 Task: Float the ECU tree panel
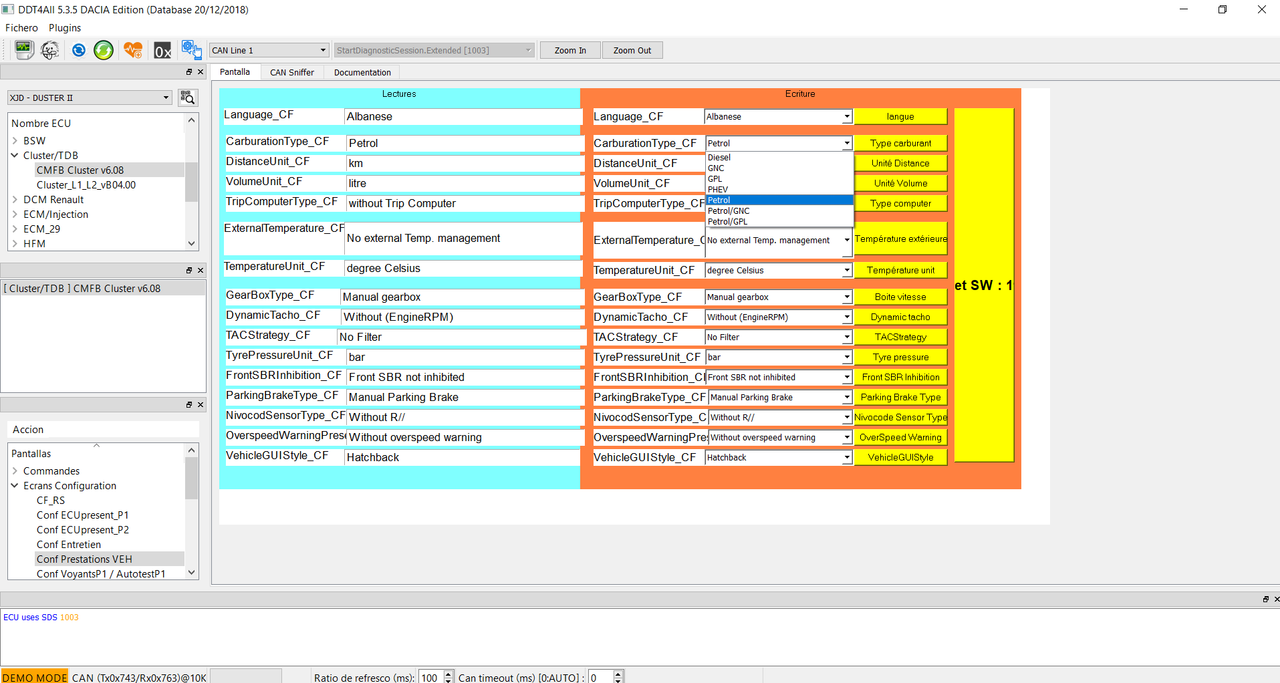click(x=189, y=72)
